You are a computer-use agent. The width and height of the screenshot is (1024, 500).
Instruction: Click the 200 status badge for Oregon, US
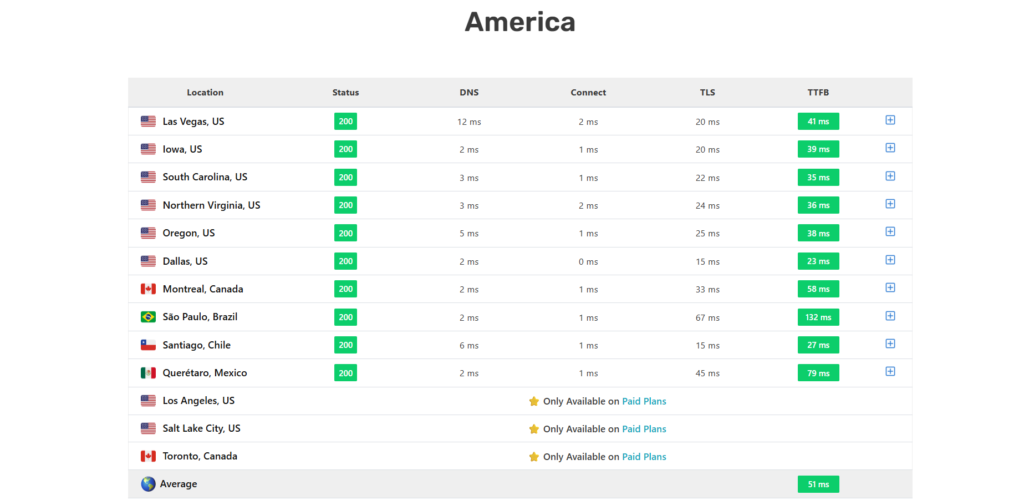(x=345, y=233)
